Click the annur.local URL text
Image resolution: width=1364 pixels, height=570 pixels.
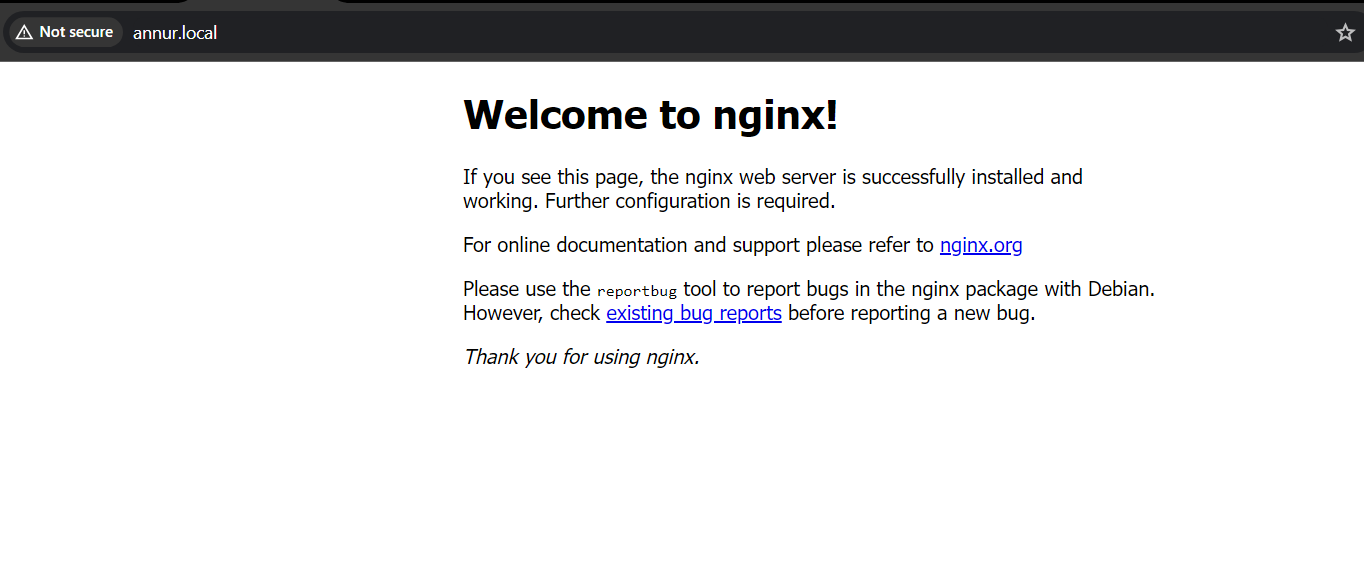click(x=175, y=33)
